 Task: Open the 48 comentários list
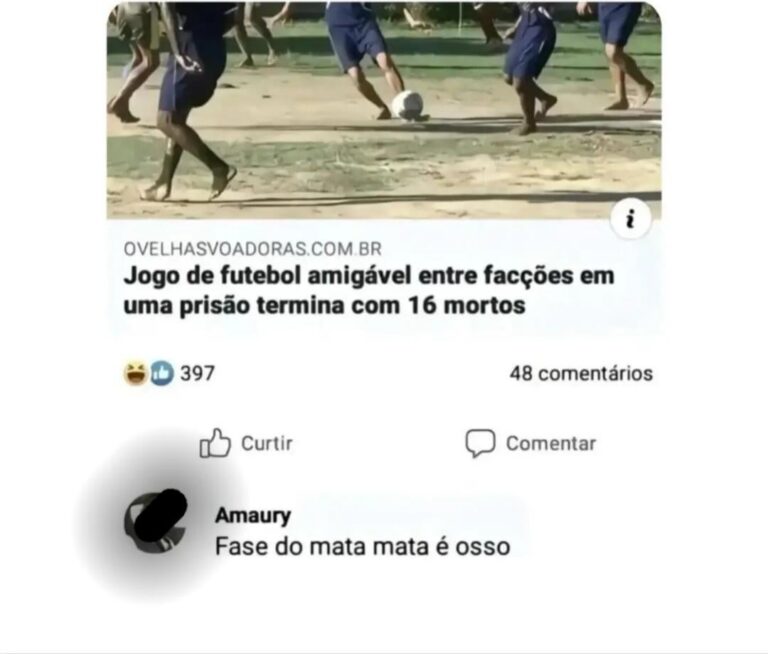click(x=581, y=373)
